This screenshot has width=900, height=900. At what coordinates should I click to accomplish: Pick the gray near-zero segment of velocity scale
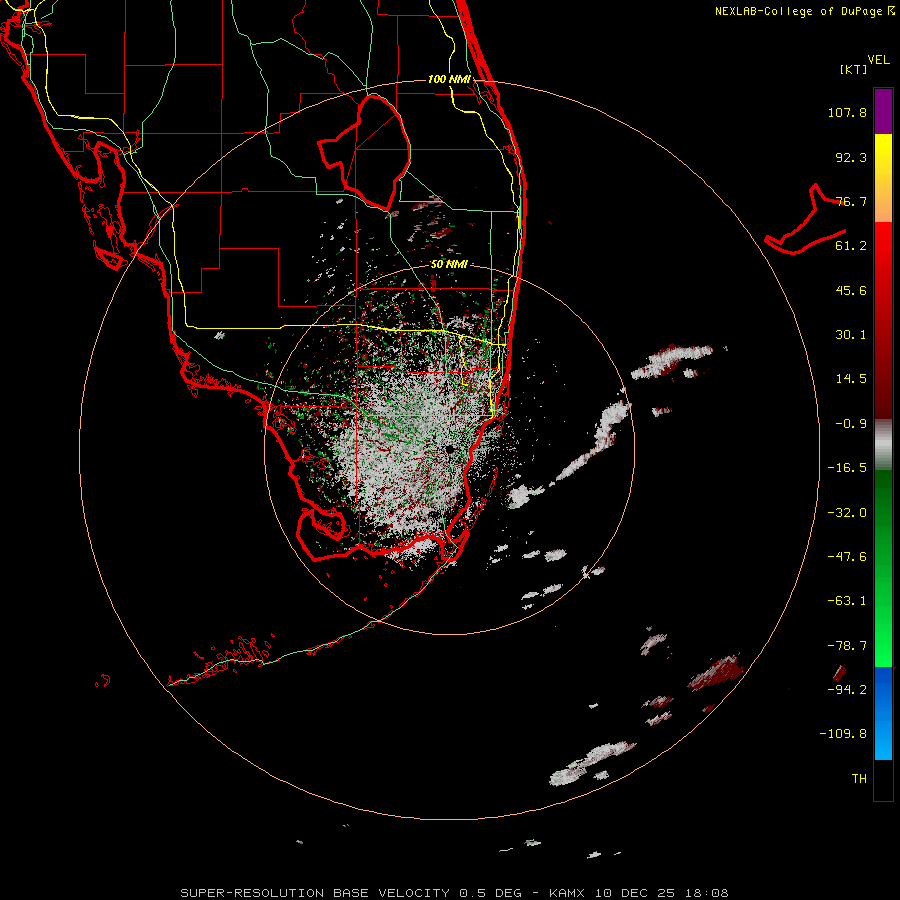[x=883, y=443]
